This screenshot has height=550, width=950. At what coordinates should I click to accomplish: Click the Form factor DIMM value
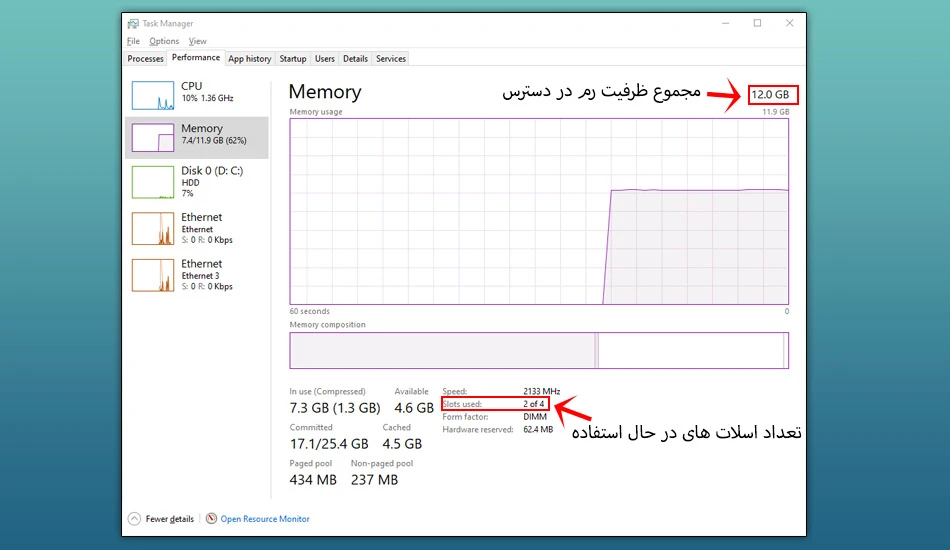coord(535,417)
